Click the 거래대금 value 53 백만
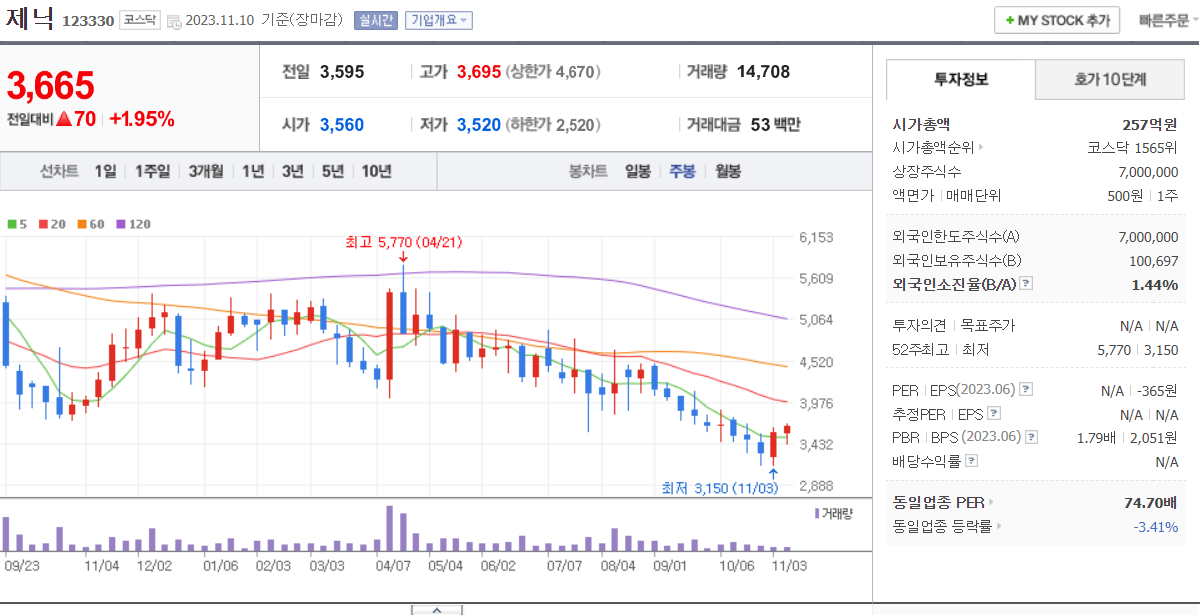The image size is (1203, 615). pos(775,125)
